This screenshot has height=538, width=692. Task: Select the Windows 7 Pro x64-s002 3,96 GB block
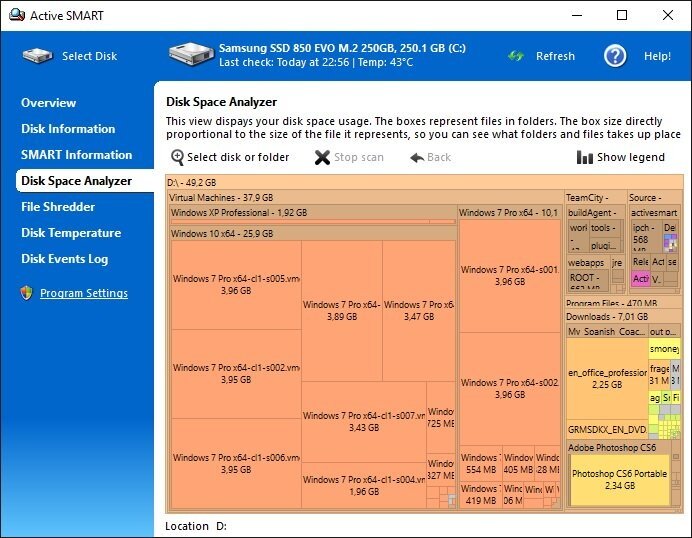[510, 388]
